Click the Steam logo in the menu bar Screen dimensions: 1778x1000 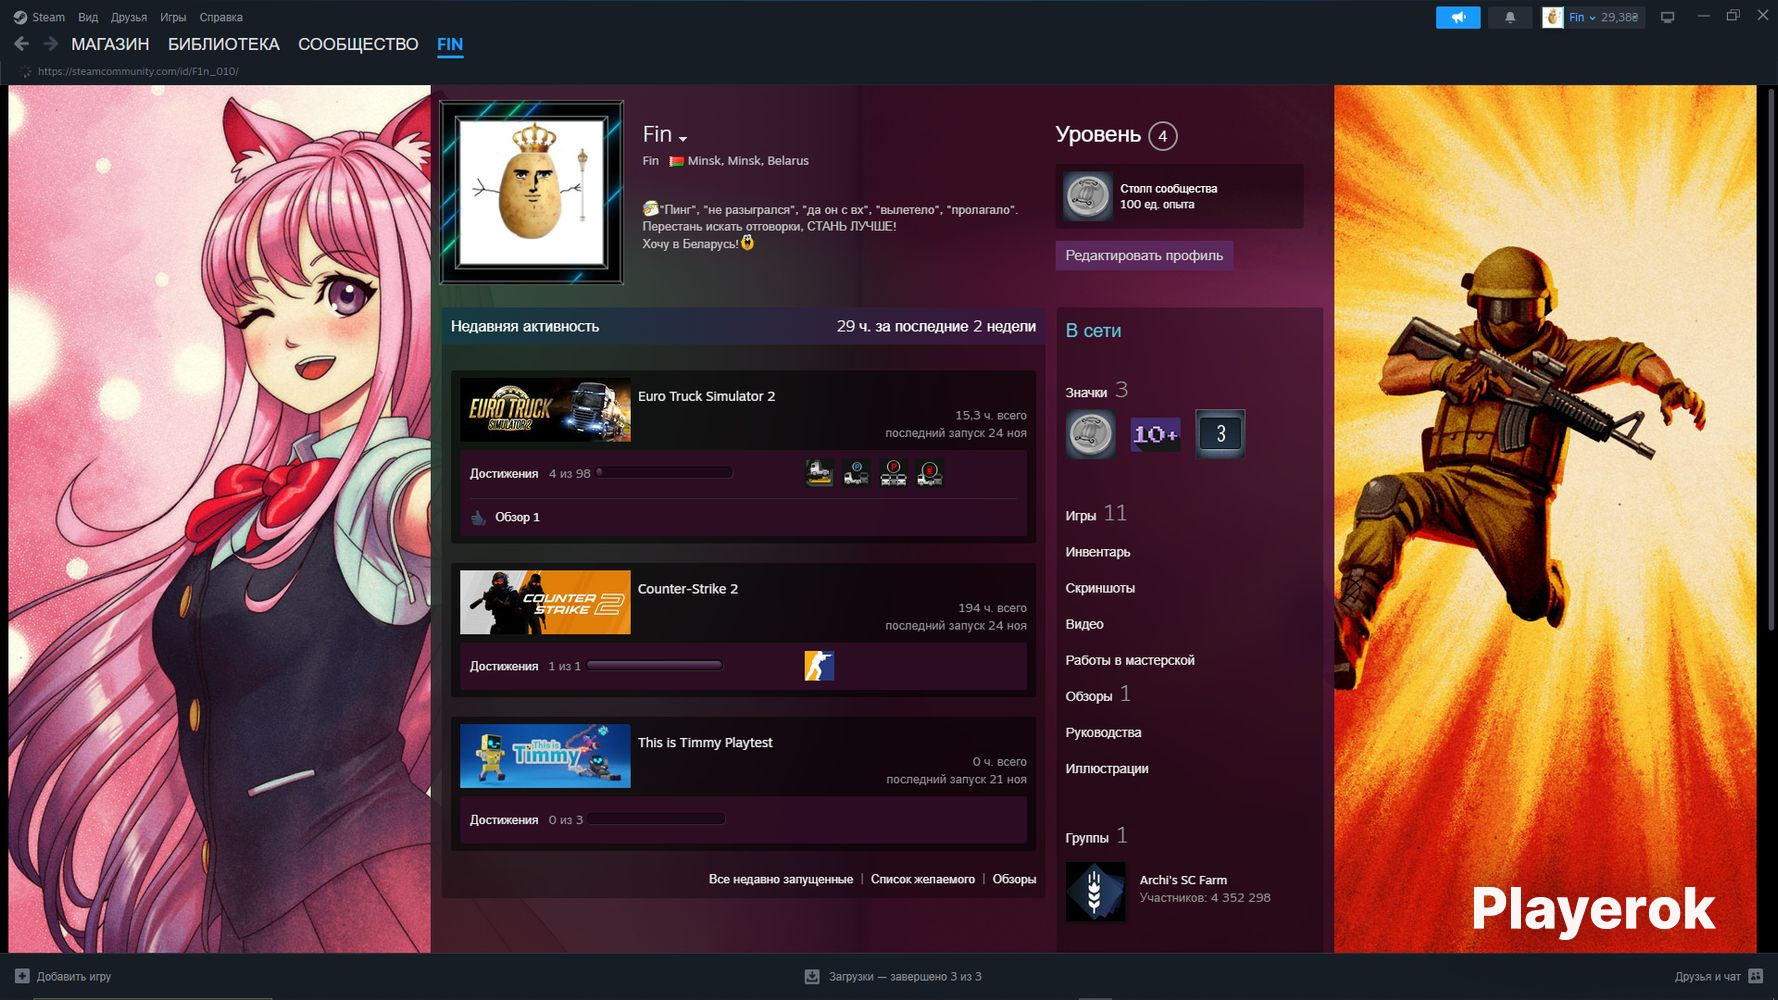[20, 17]
